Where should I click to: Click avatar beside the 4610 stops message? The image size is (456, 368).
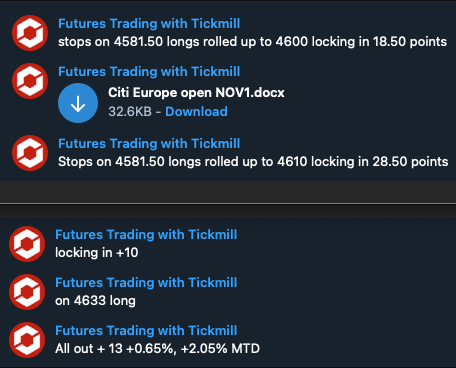tap(30, 153)
